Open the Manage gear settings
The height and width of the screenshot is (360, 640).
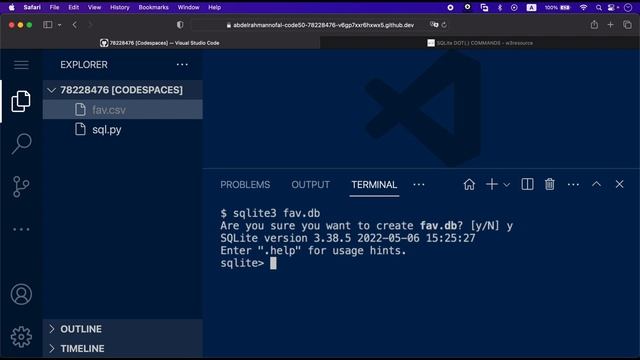click(x=21, y=337)
